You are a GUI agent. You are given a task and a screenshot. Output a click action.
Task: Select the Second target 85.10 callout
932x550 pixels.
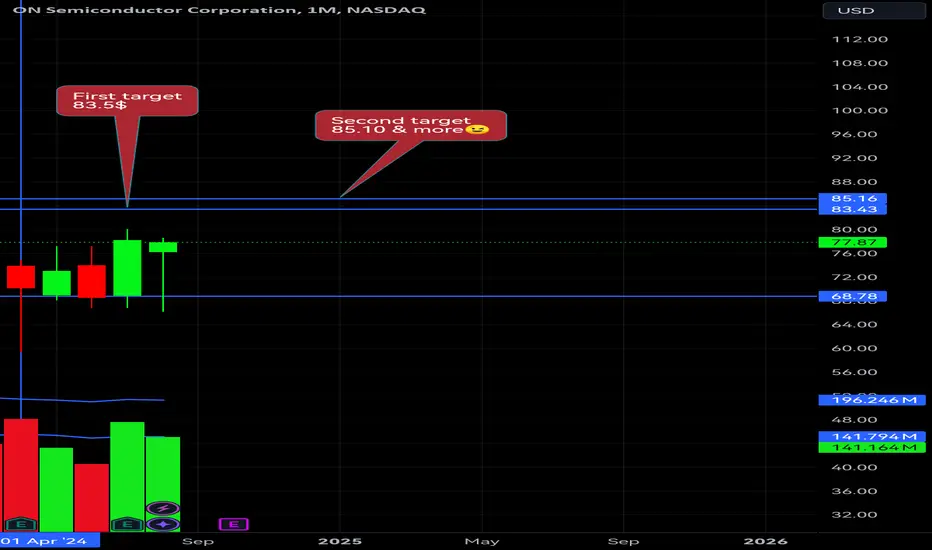click(411, 125)
